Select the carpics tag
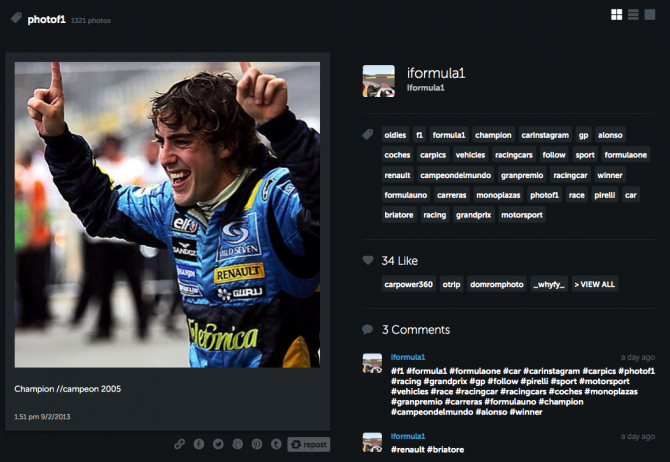 pyautogui.click(x=433, y=155)
